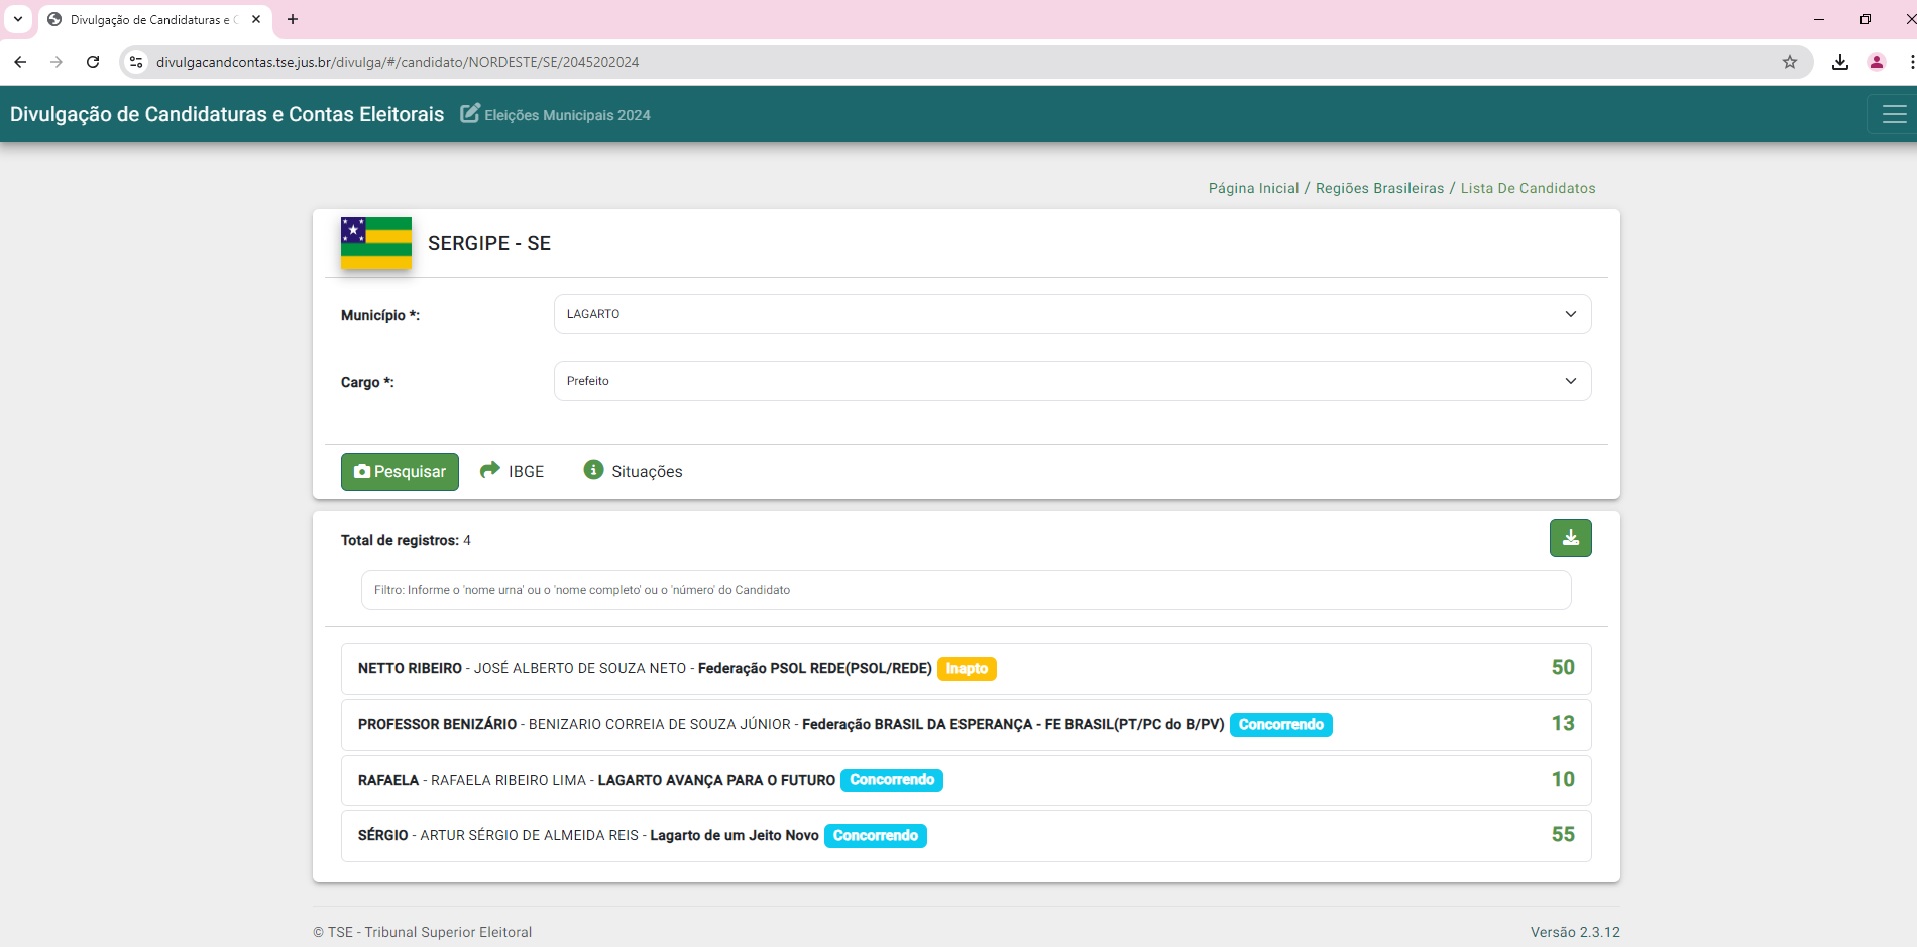Click the IBGE share arrow icon
1917x947 pixels.
coord(489,470)
